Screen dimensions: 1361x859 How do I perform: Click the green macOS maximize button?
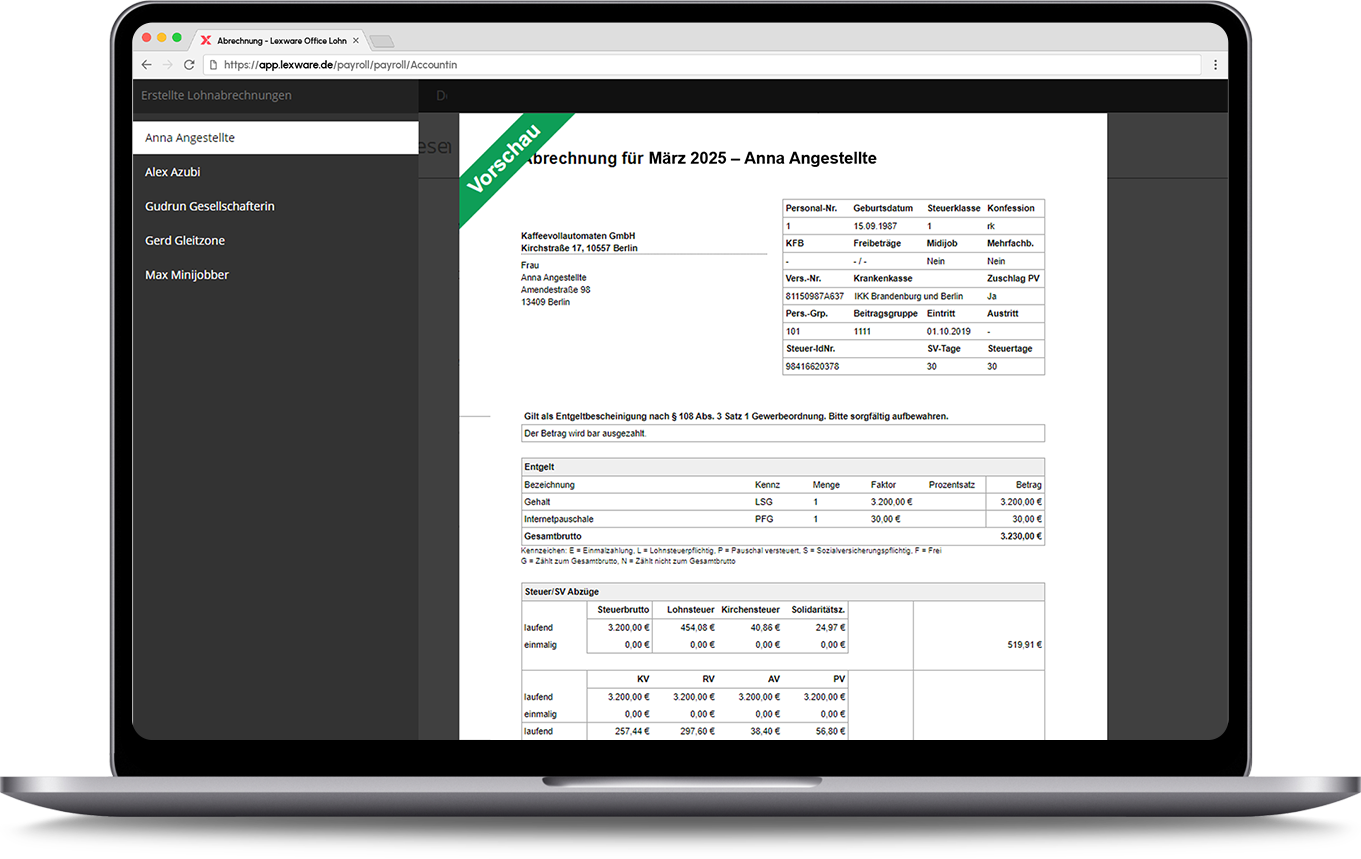pyautogui.click(x=177, y=38)
